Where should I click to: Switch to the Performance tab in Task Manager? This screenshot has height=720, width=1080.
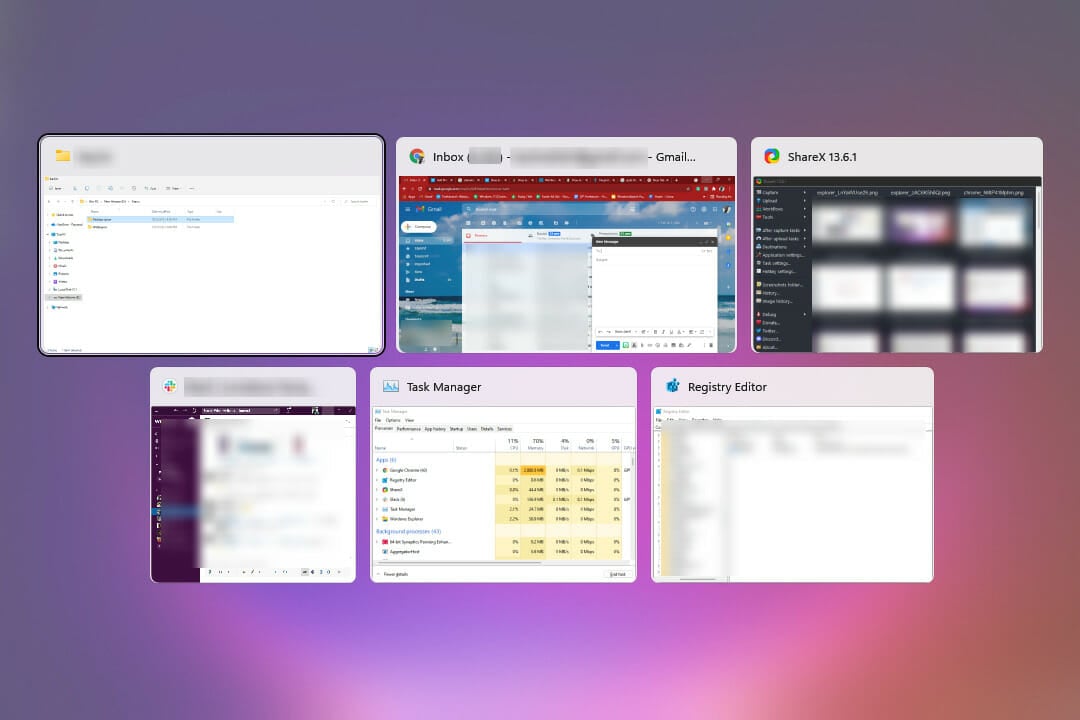coord(407,429)
